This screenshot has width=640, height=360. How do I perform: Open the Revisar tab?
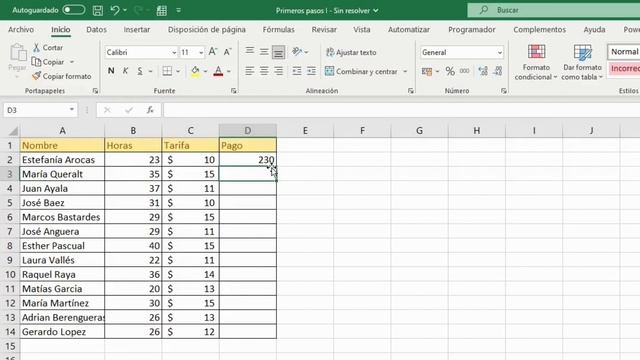(x=324, y=29)
